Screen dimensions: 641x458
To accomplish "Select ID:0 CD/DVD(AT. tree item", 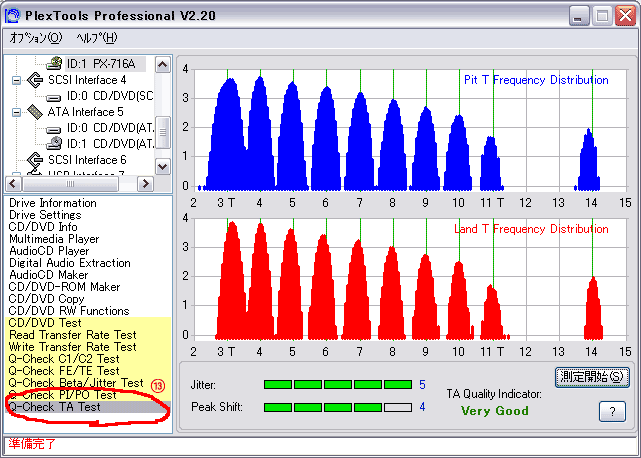I will pyautogui.click(x=110, y=128).
